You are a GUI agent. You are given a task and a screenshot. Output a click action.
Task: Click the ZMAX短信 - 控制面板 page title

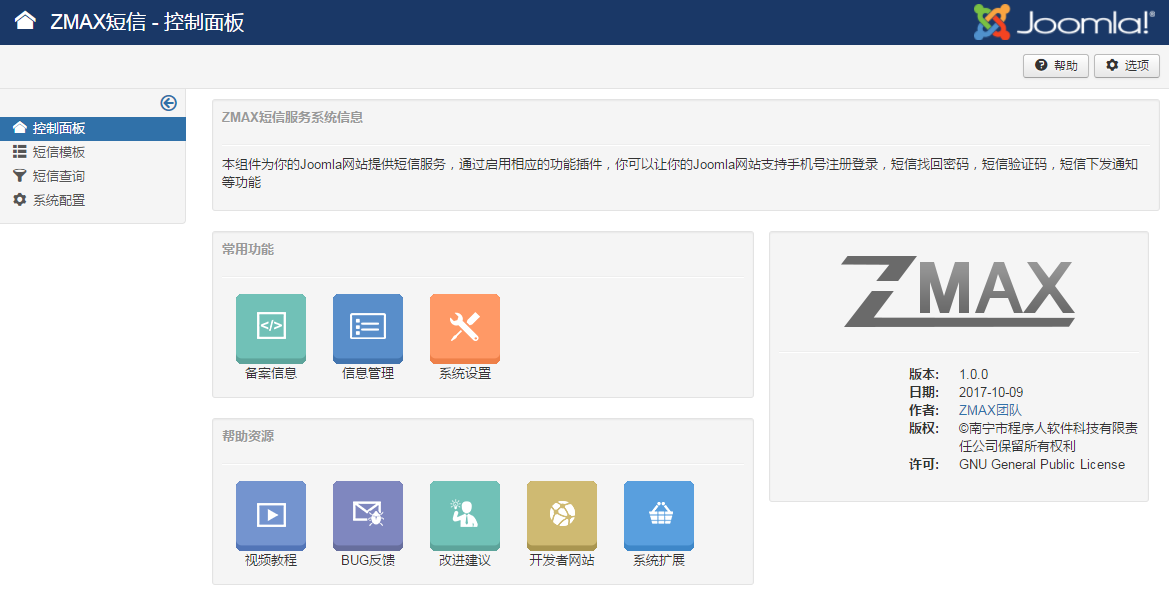147,21
